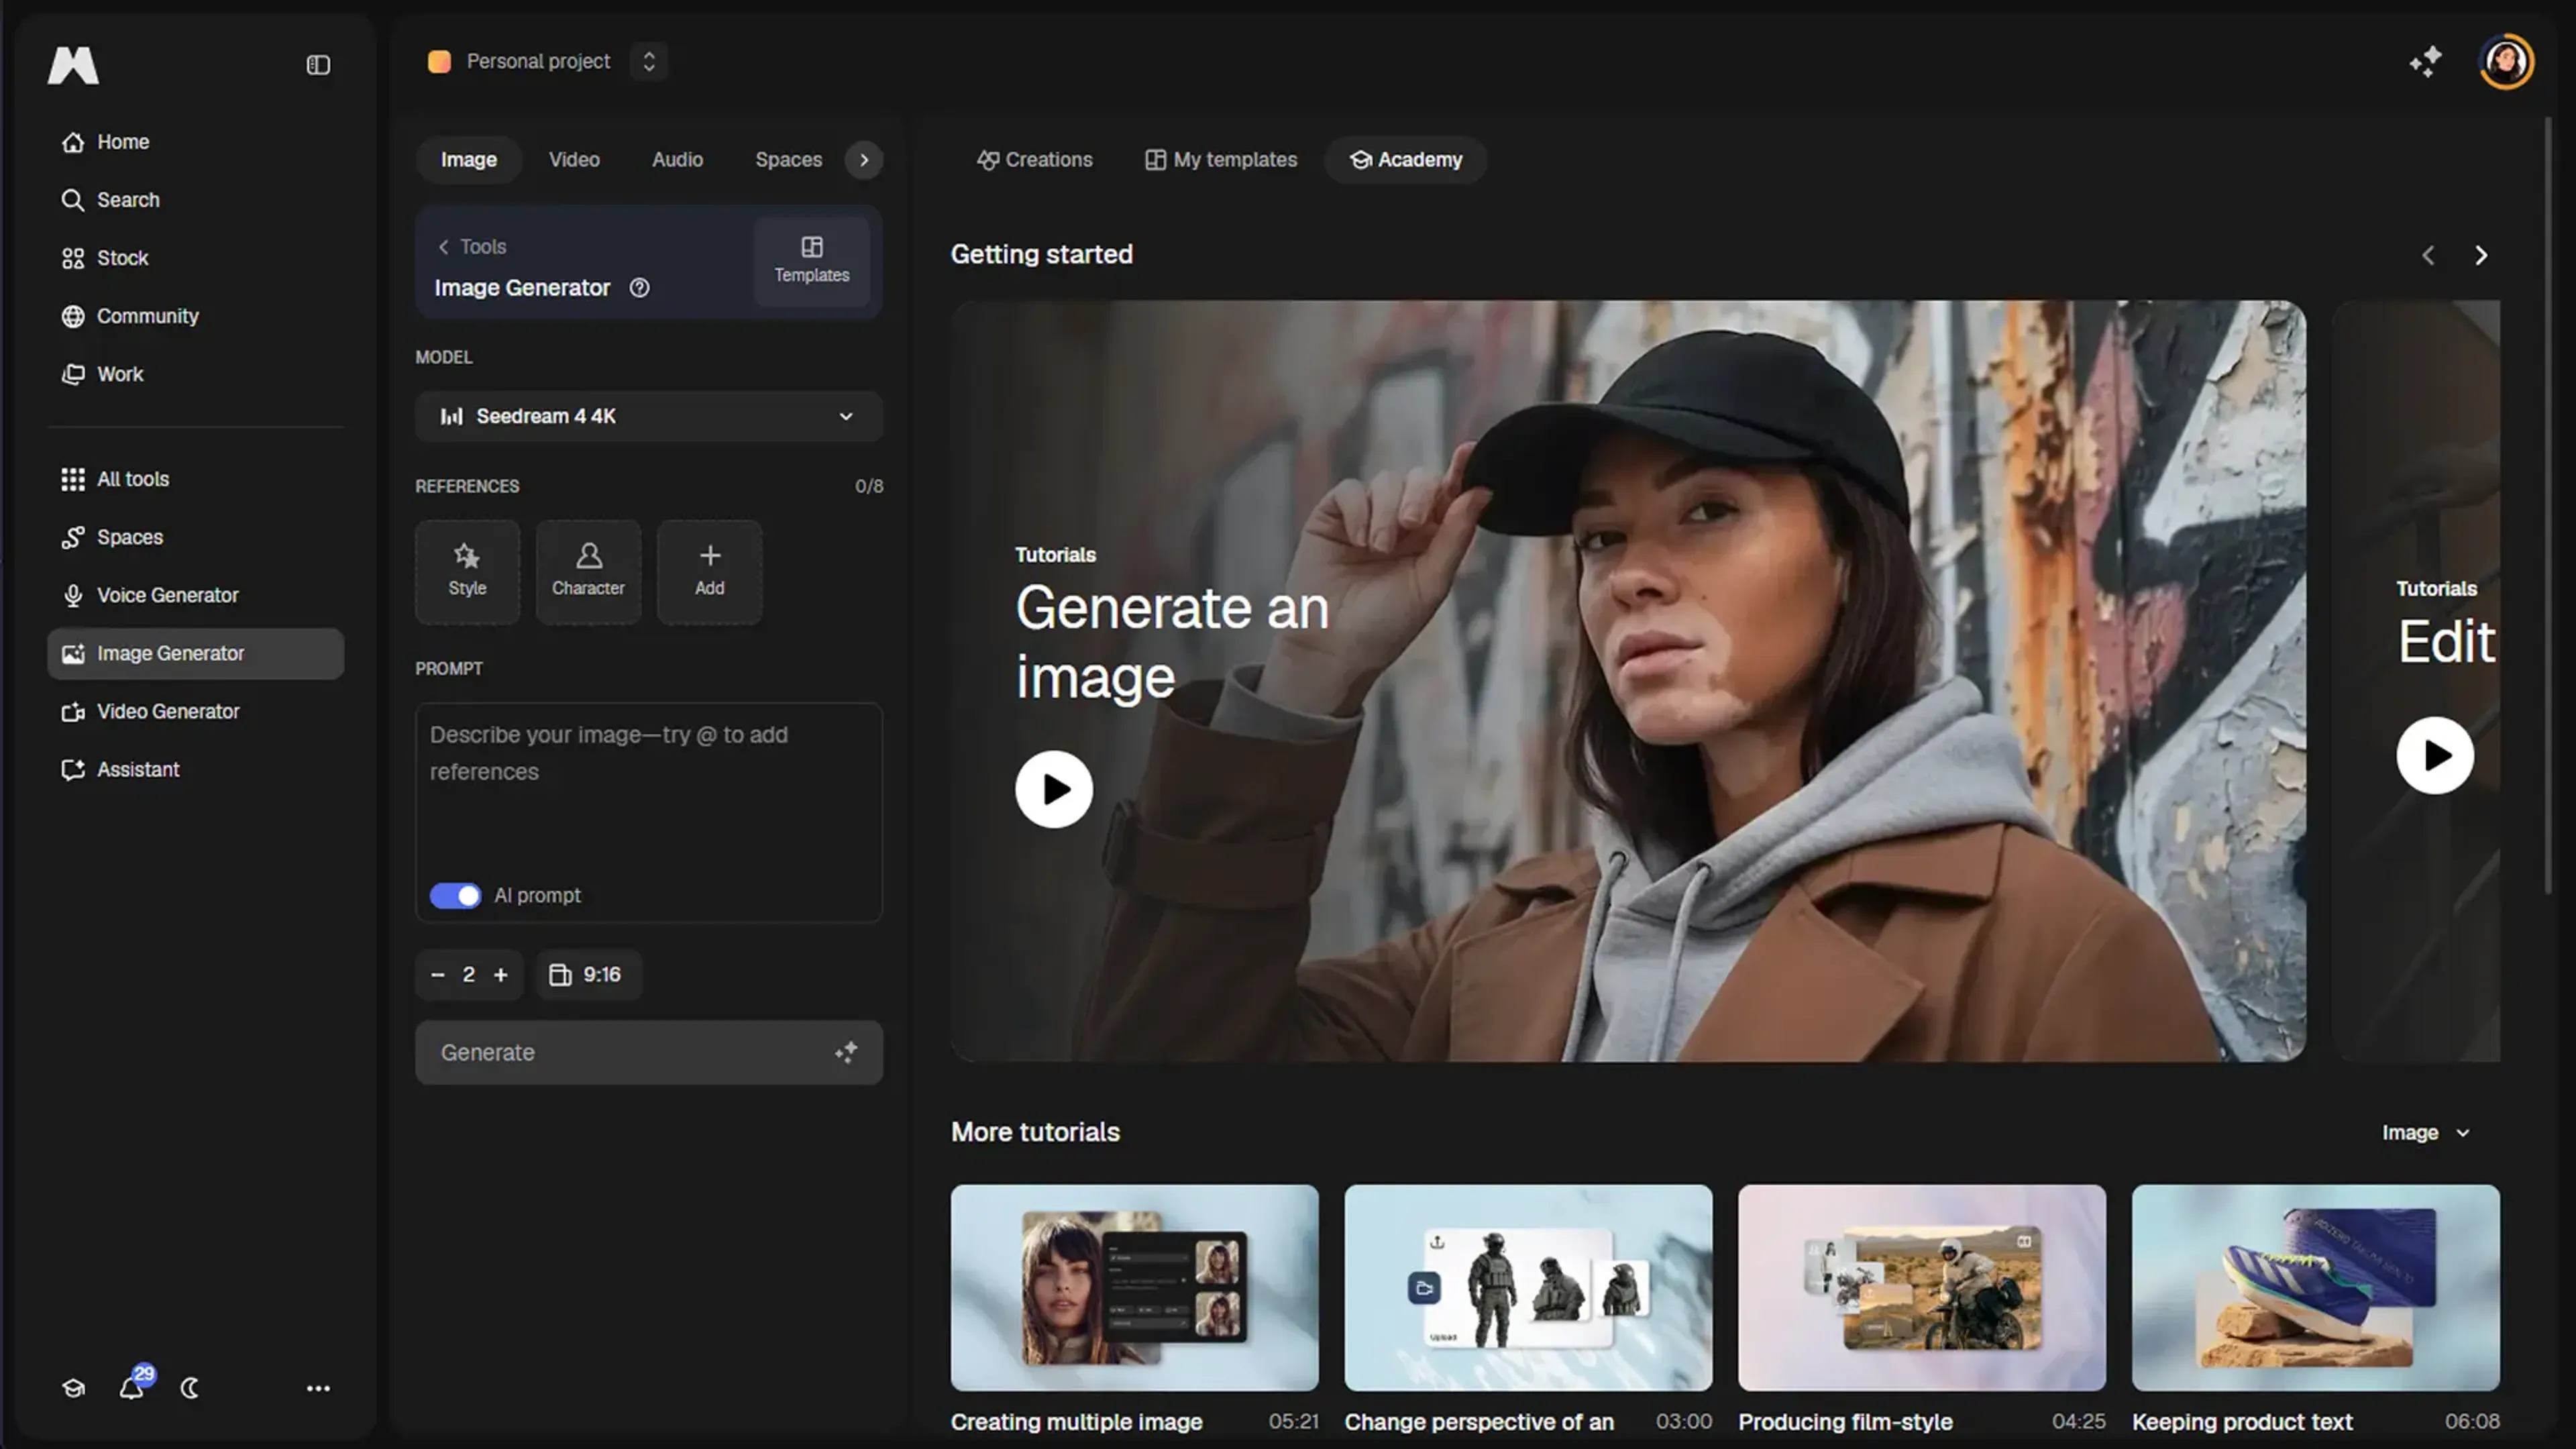This screenshot has width=2576, height=1449.
Task: Go to Home in the sidebar
Action: click(196, 142)
